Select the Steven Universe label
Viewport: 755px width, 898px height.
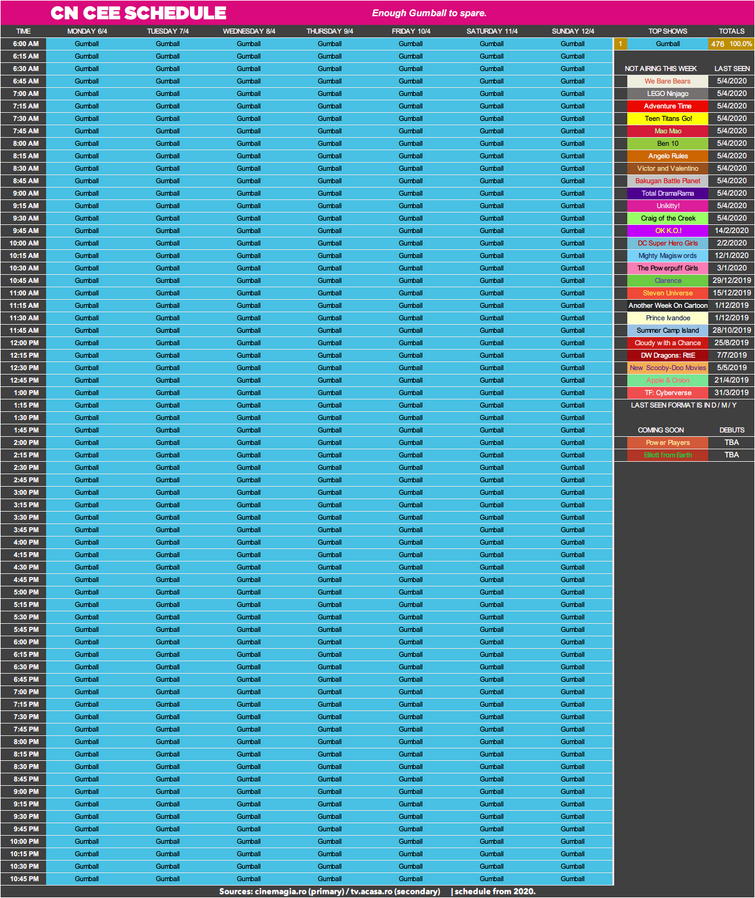click(668, 293)
